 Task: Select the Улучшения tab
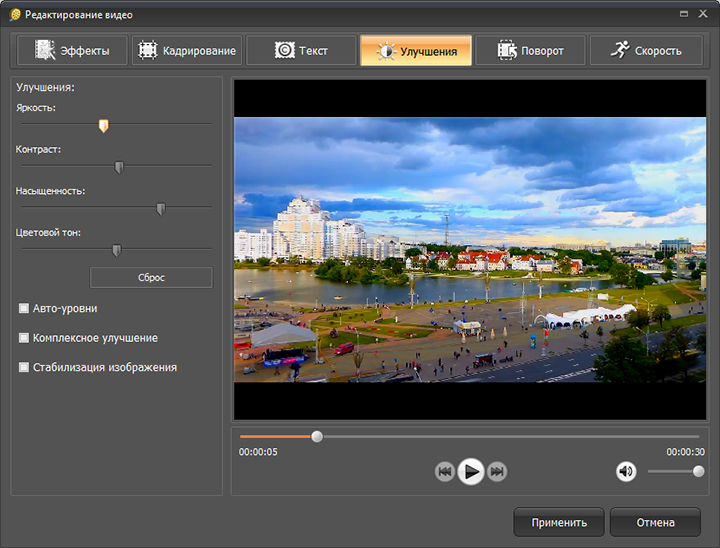click(x=416, y=51)
